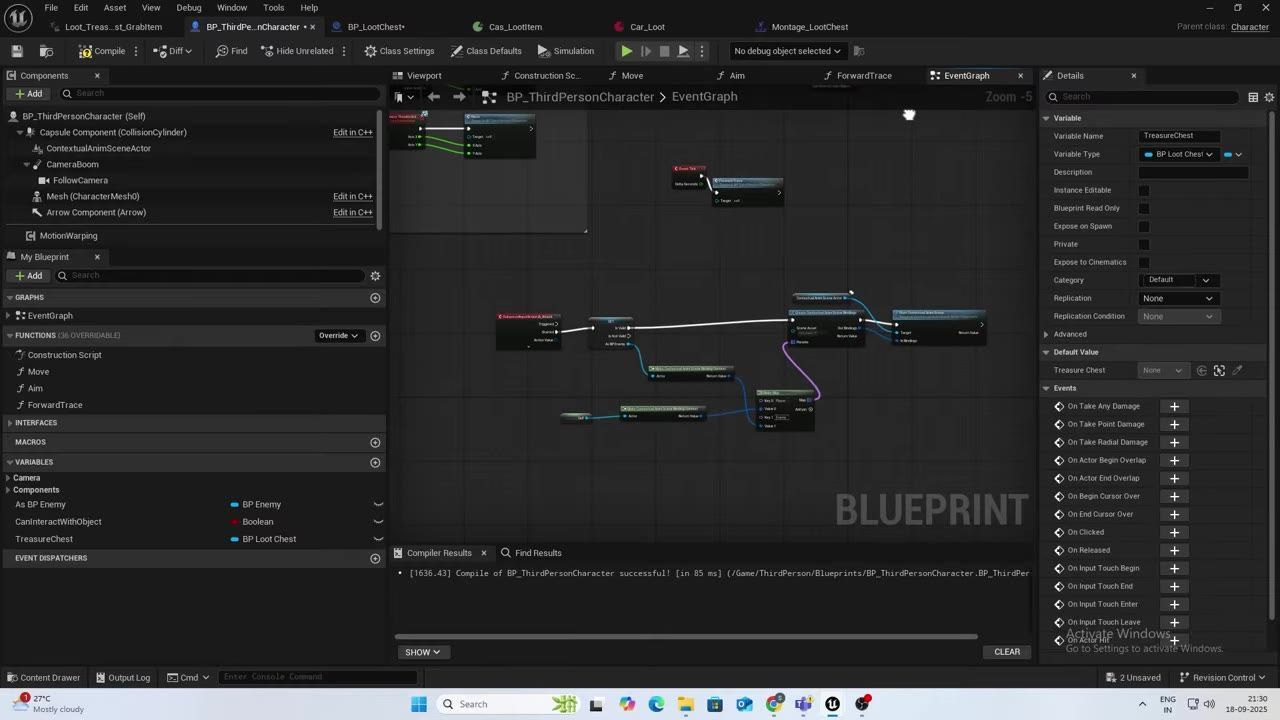Open the Variable Type dropdown
Screen dimensions: 1280x720
pos(1179,154)
